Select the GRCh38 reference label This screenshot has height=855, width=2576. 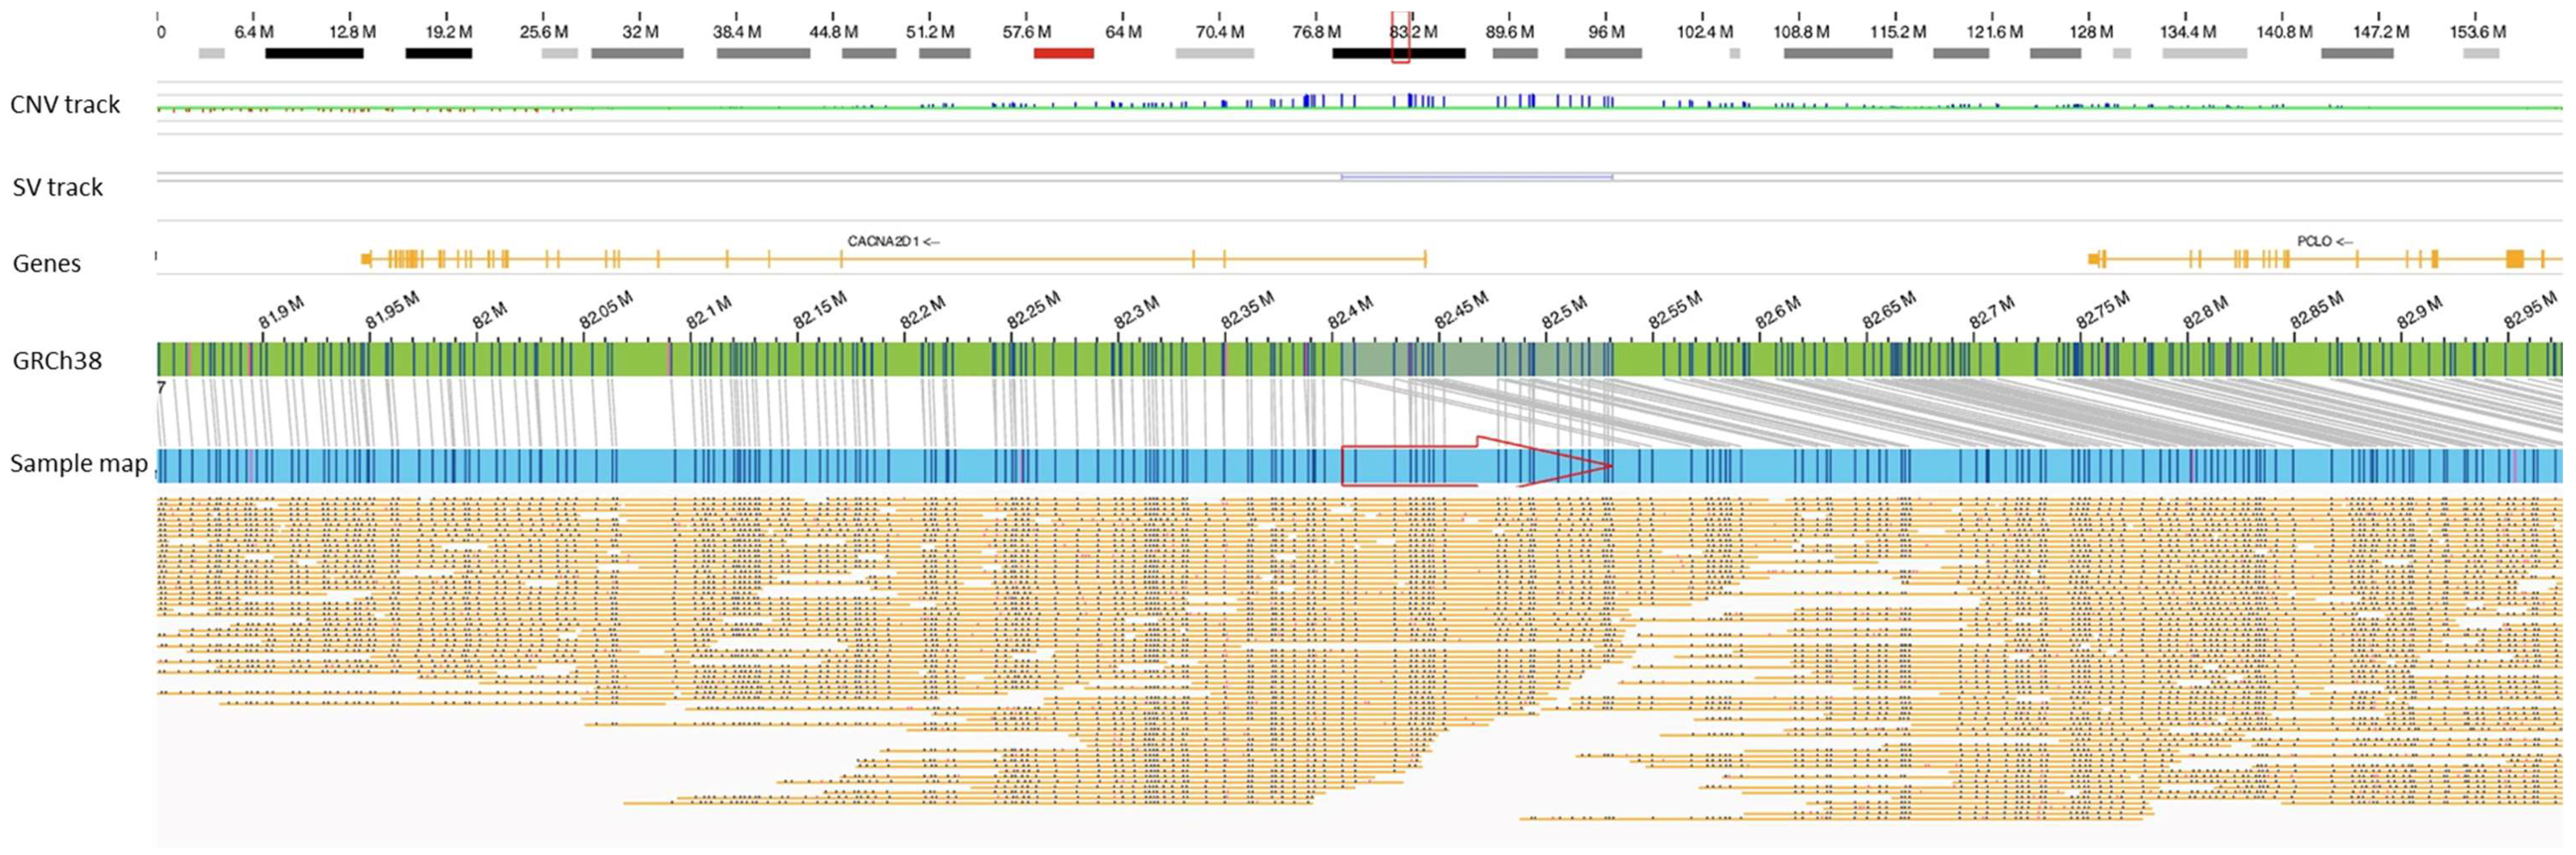(57, 361)
